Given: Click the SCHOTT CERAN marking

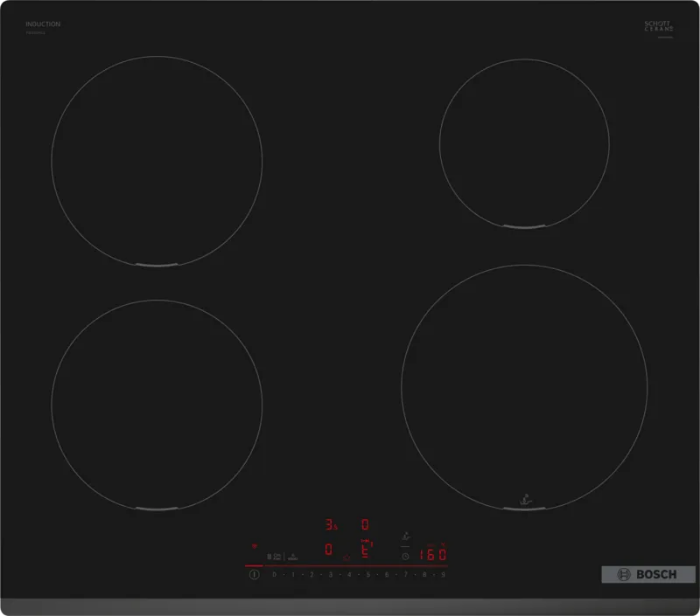Looking at the screenshot, I should pyautogui.click(x=658, y=26).
